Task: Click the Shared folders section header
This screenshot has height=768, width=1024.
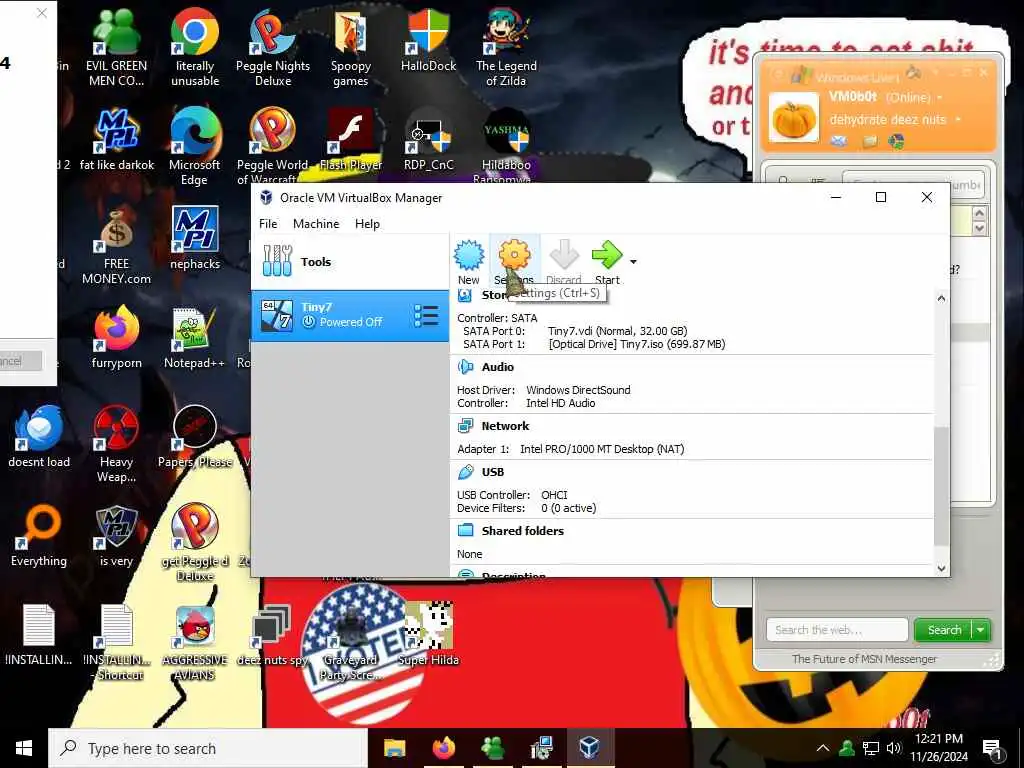Action: (522, 530)
